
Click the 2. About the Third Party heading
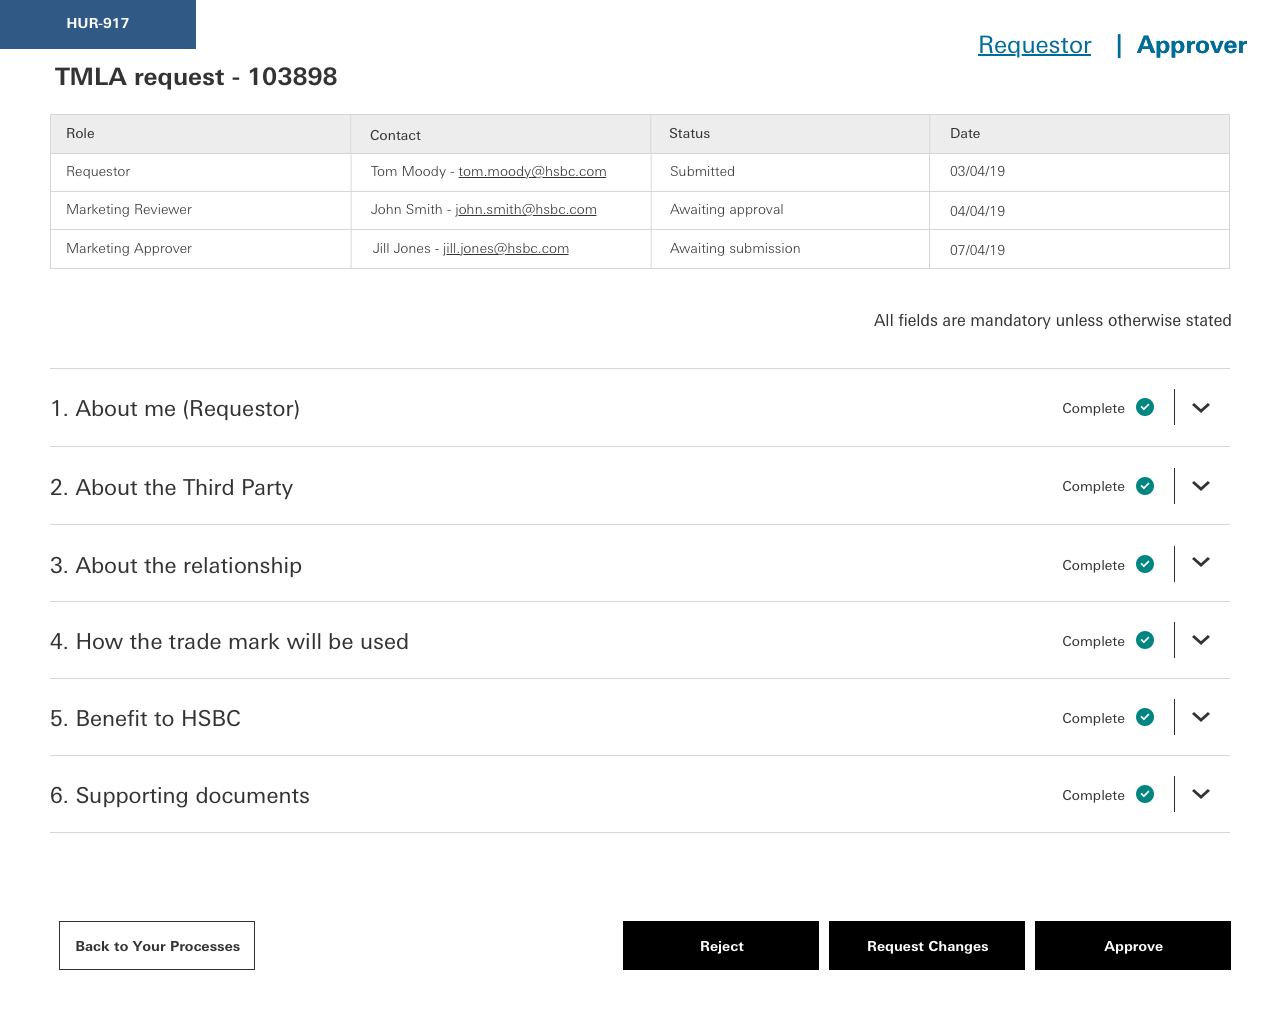[171, 487]
